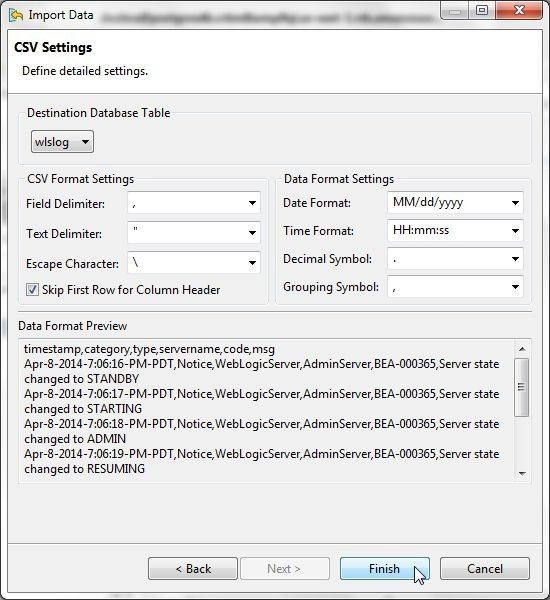550x600 pixels.
Task: Click the maximize window button
Action: [x=482, y=10]
